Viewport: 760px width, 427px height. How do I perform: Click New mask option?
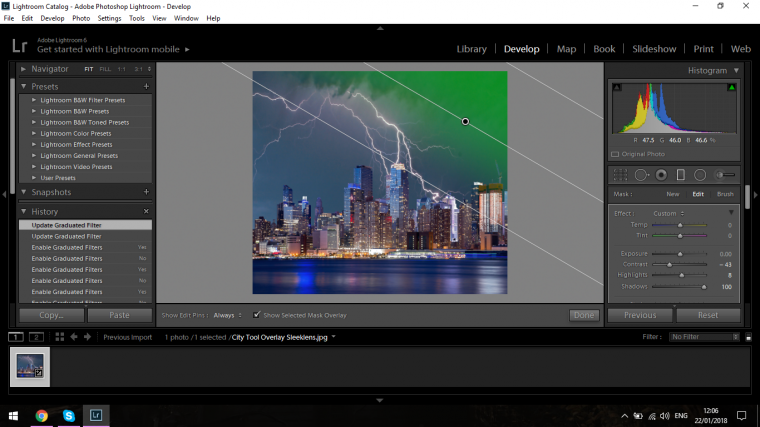[x=673, y=194]
